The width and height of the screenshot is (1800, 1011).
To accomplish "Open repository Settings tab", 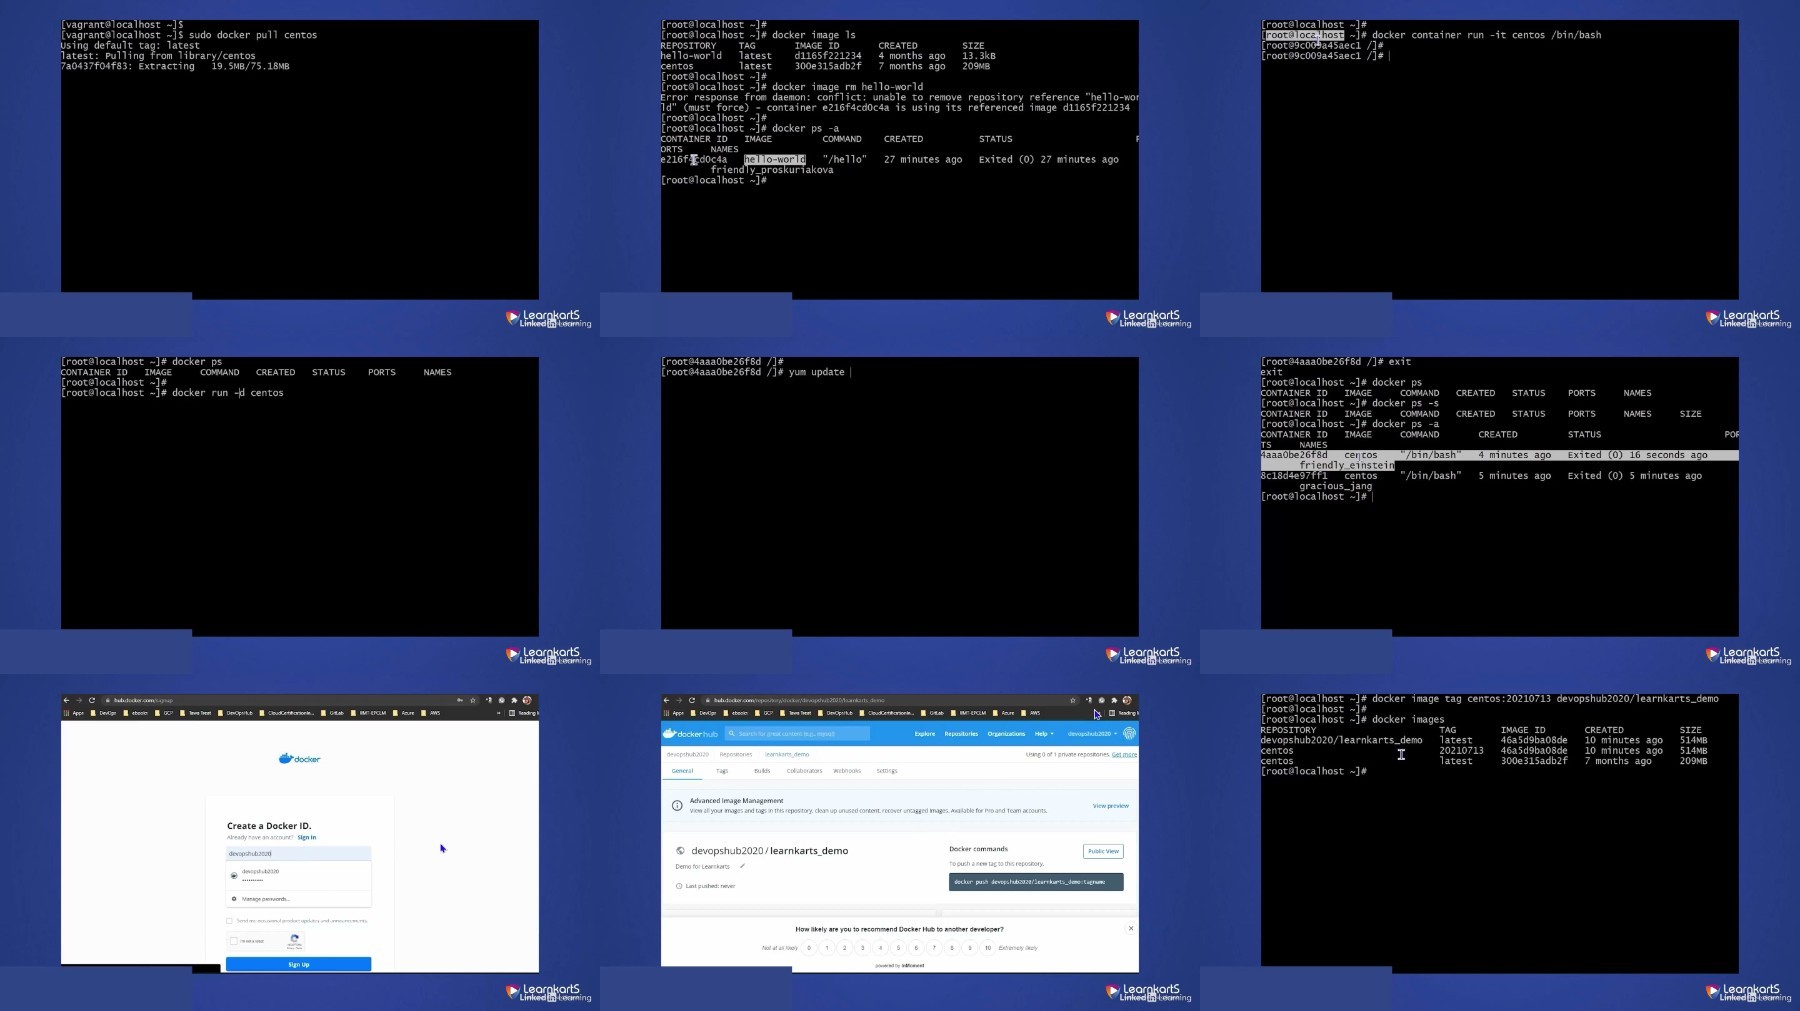I will (887, 771).
